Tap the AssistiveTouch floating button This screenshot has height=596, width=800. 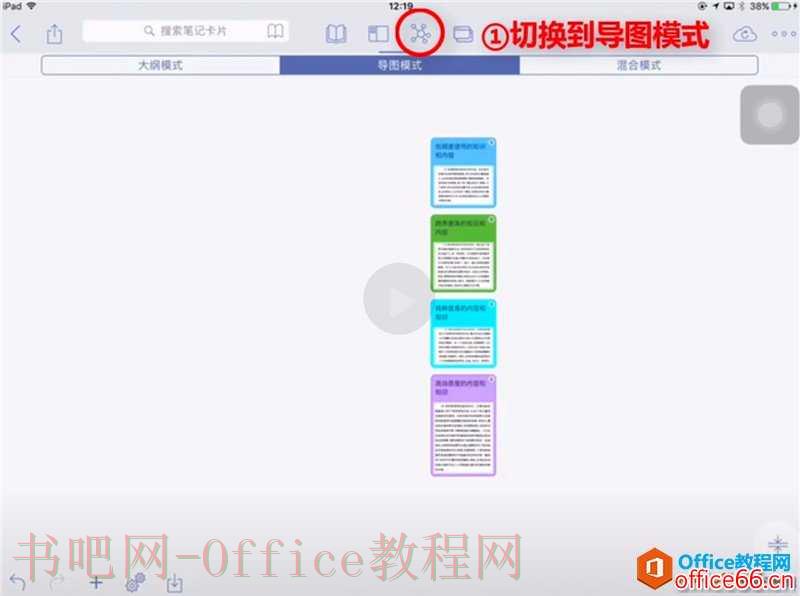coord(769,115)
